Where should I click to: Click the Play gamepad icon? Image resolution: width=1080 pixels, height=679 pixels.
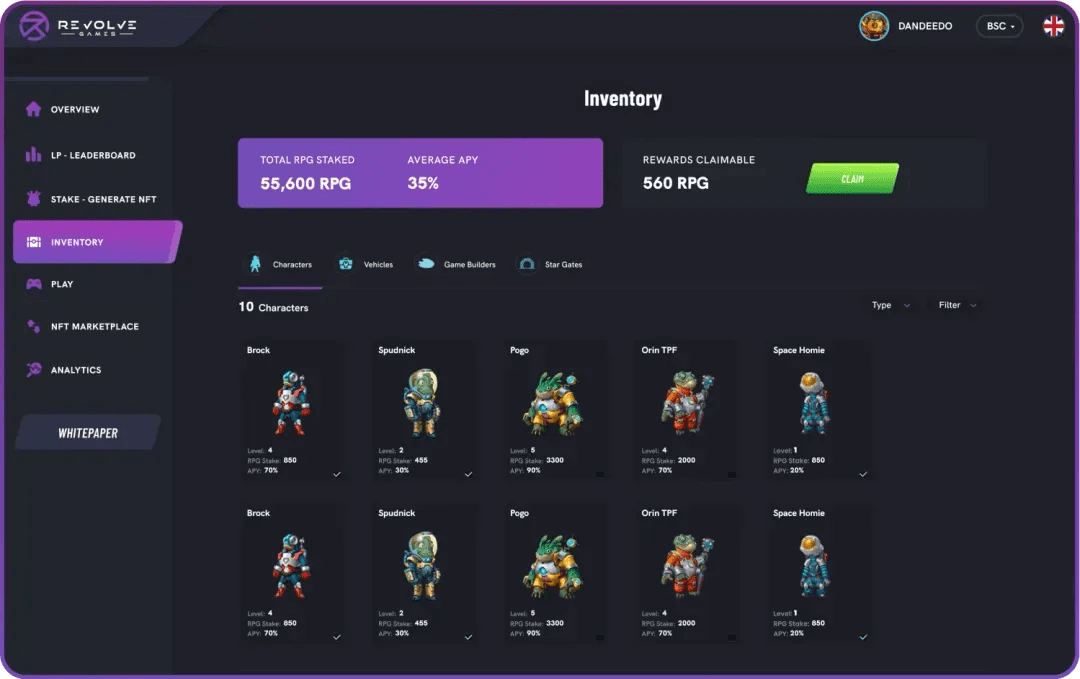coord(33,284)
